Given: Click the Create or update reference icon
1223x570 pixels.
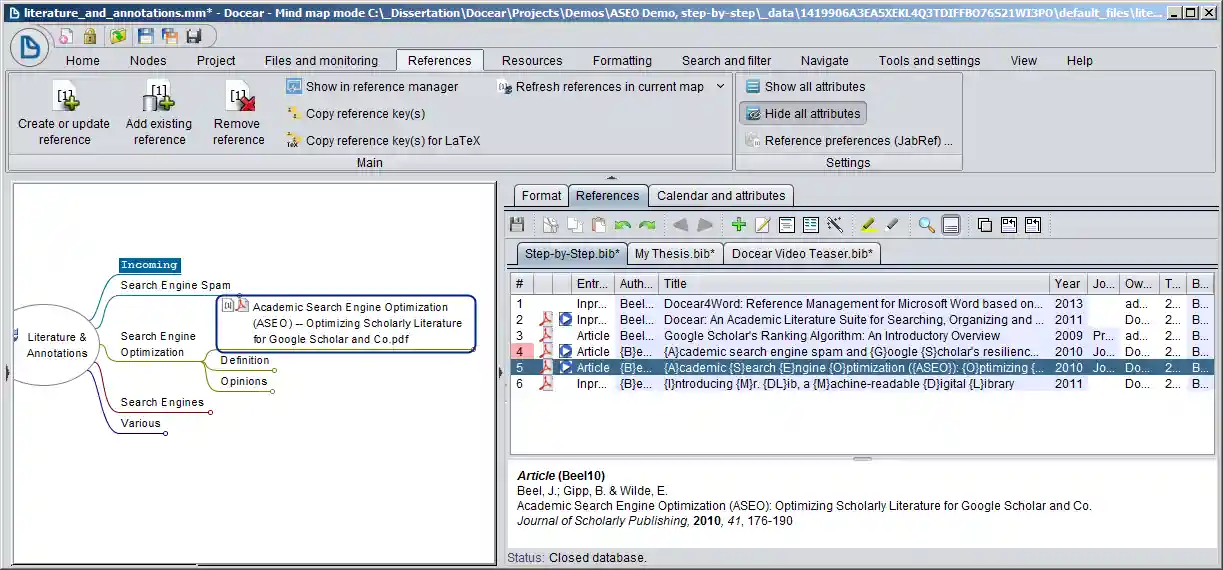Looking at the screenshot, I should click(65, 97).
